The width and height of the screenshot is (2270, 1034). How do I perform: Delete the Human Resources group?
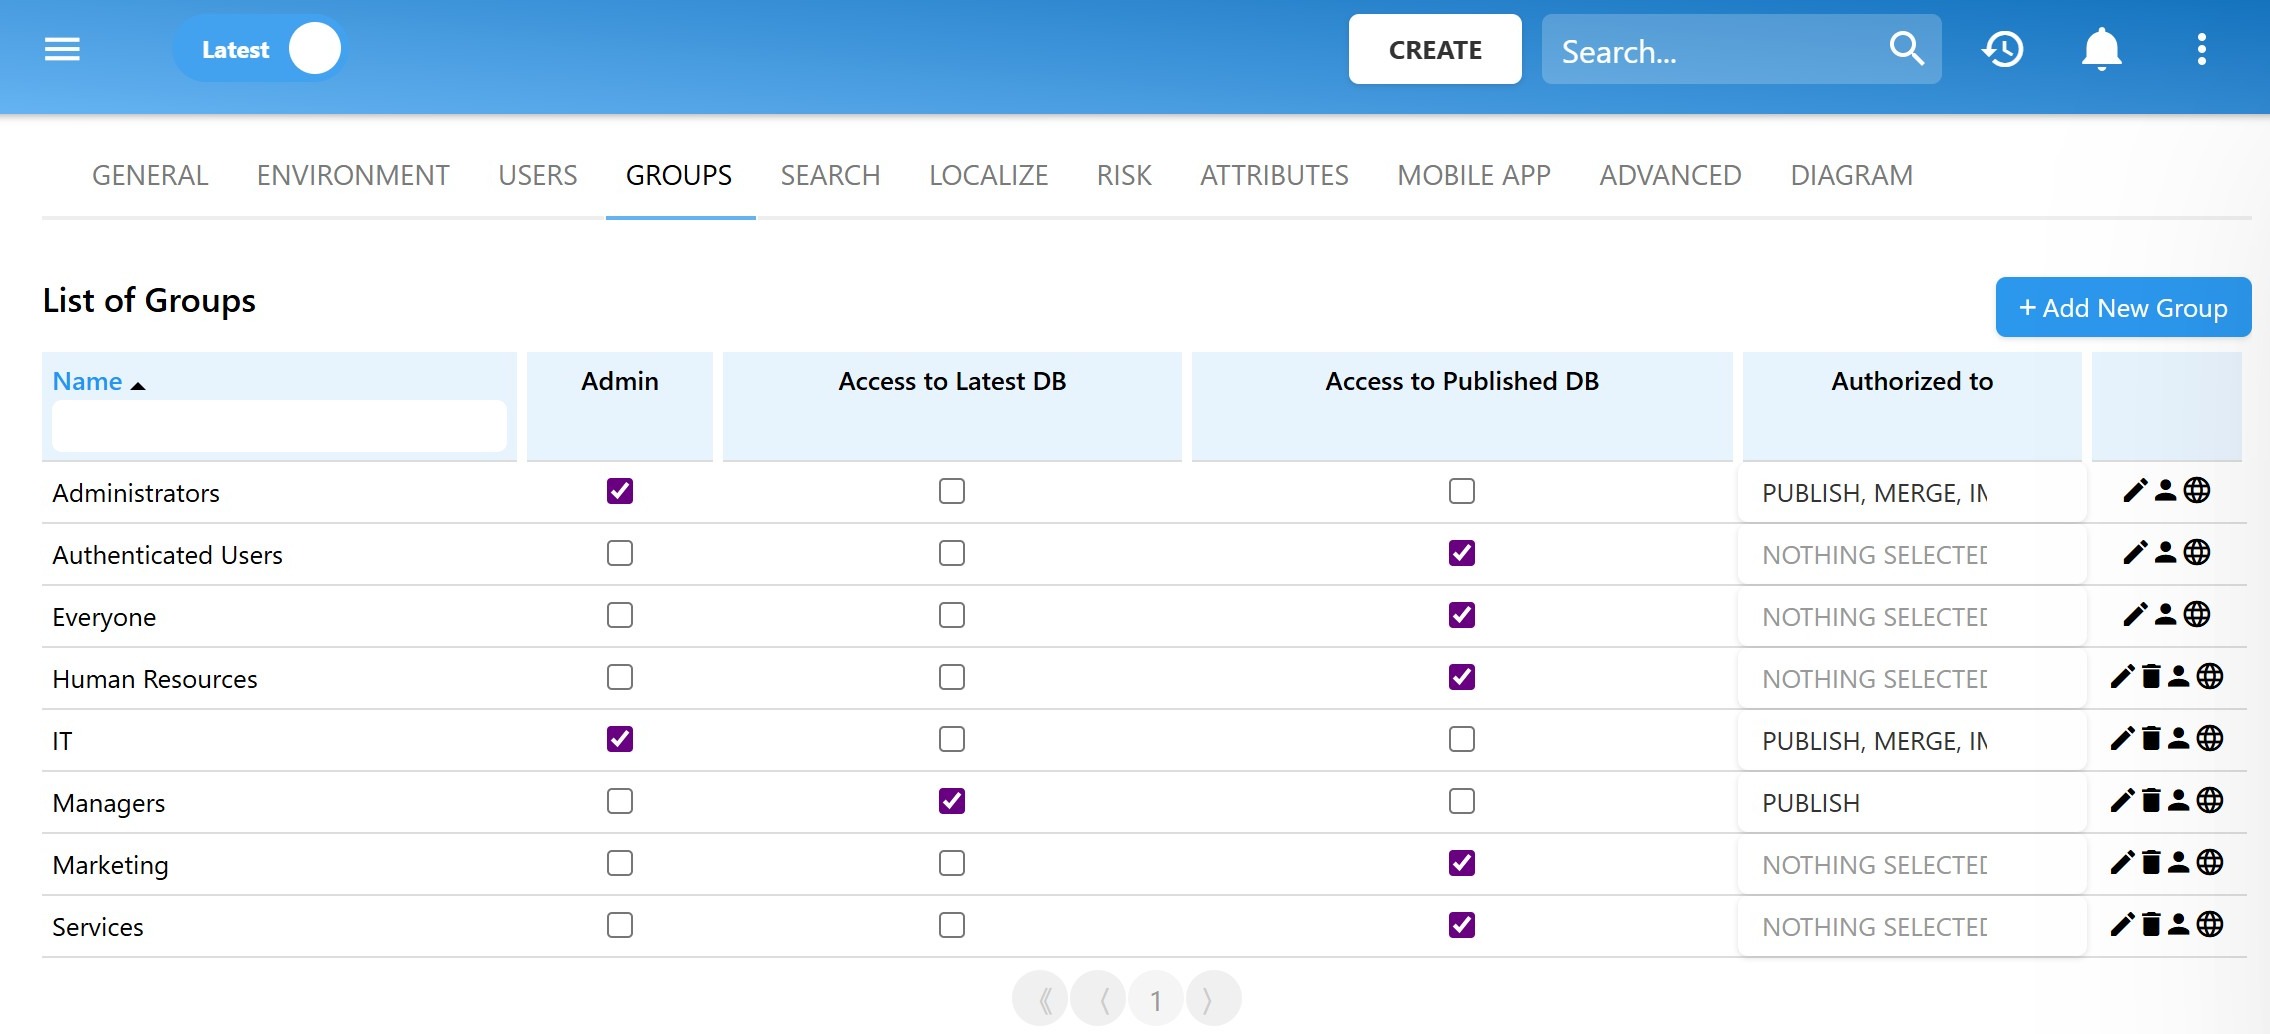click(2151, 677)
